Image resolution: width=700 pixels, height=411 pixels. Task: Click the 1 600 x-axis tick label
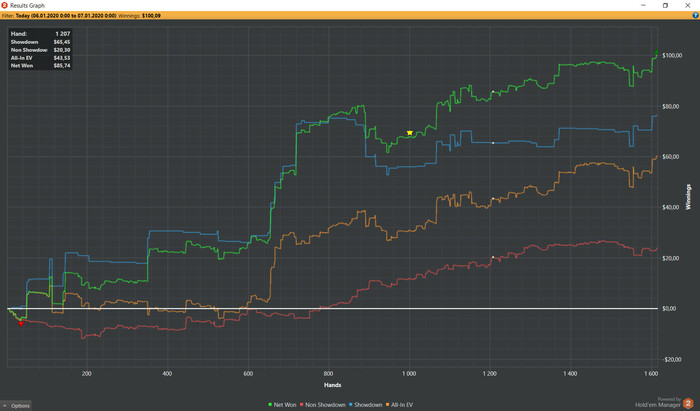[651, 374]
